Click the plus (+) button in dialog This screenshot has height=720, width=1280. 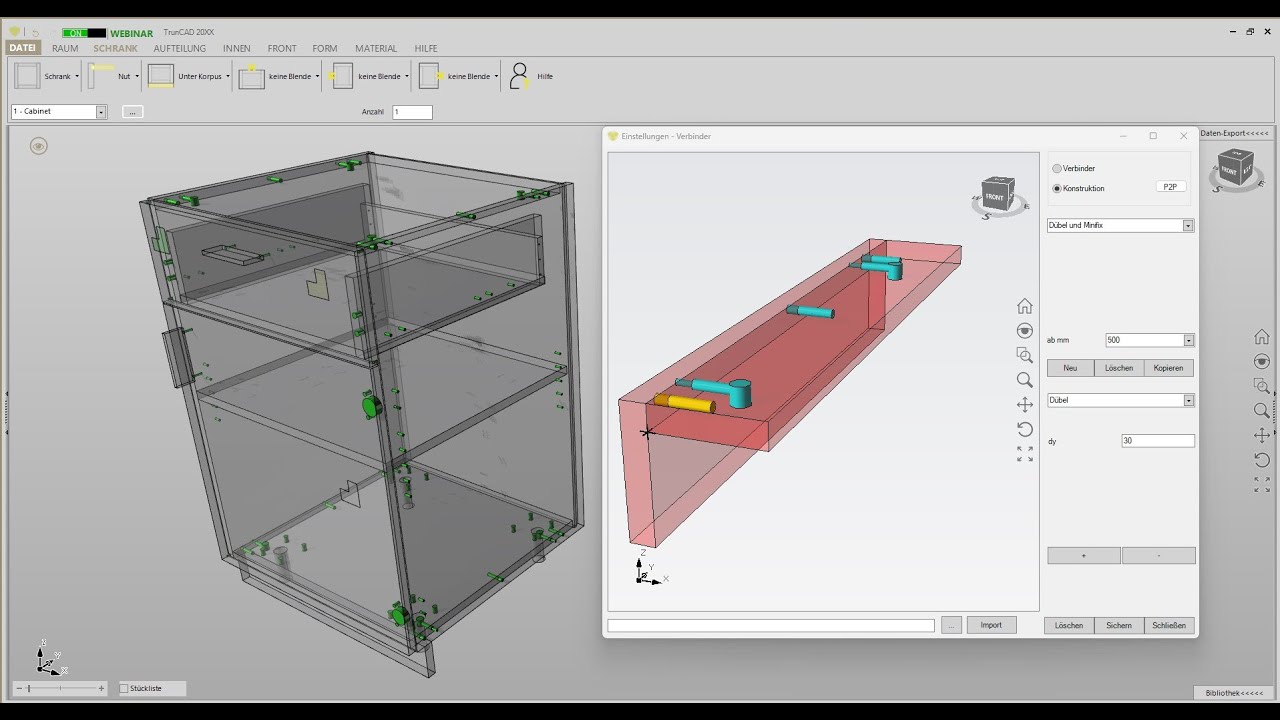pos(1083,556)
